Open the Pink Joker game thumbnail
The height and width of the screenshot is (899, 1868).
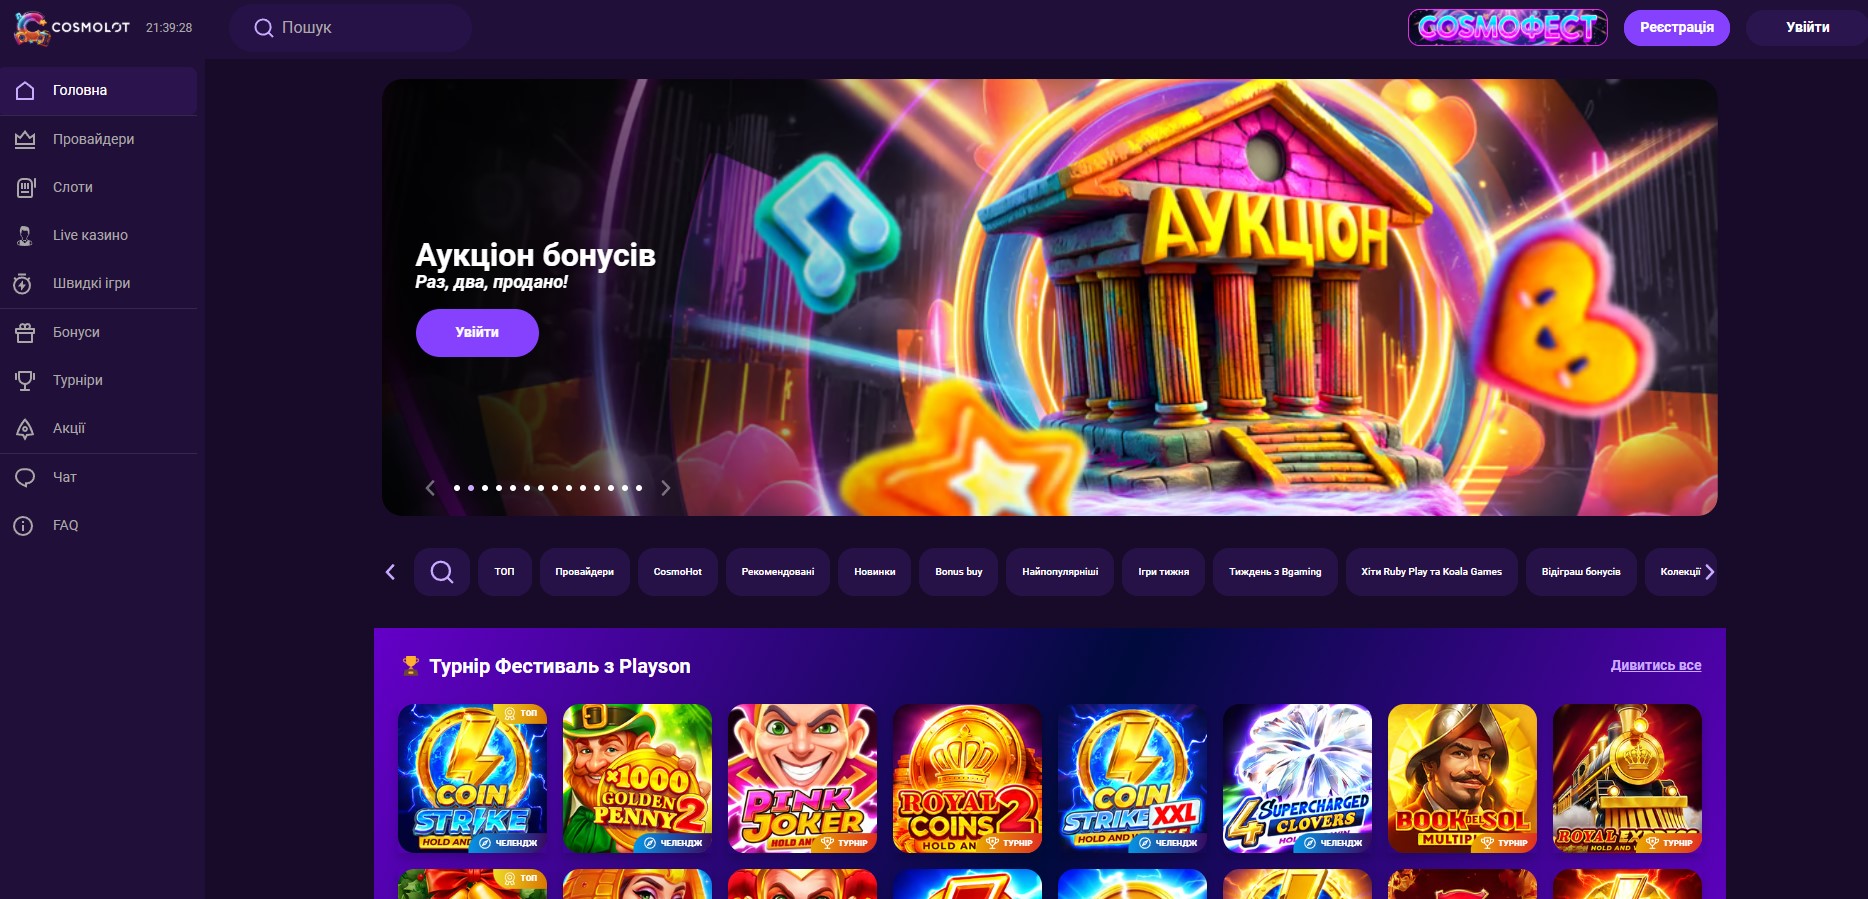pyautogui.click(x=802, y=778)
